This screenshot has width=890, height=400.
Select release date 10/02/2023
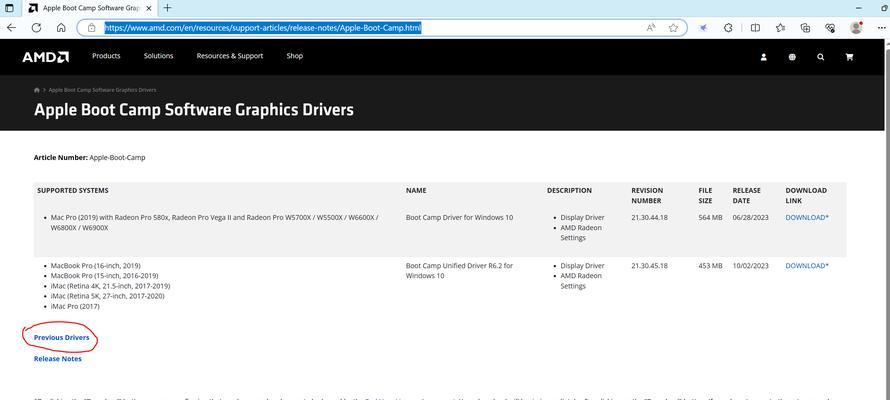750,266
